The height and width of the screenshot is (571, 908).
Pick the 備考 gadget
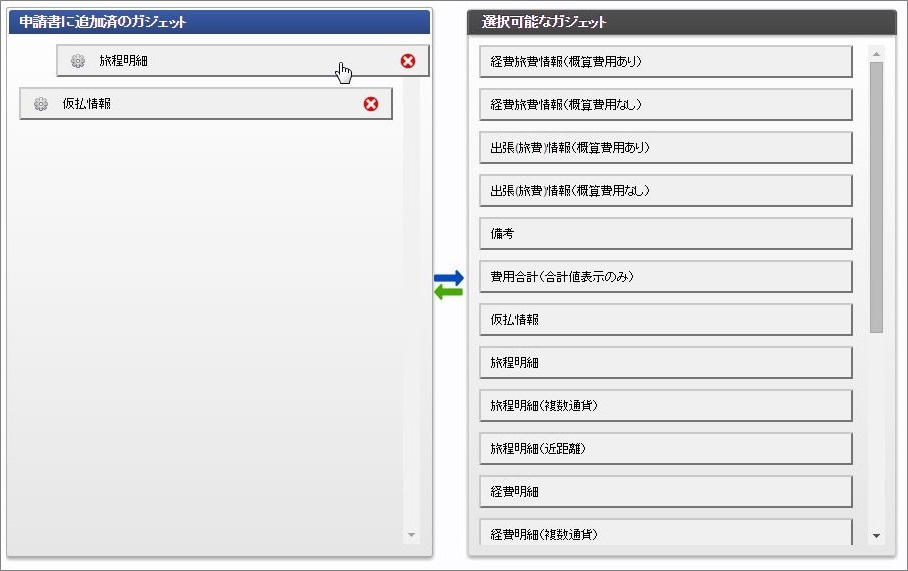pyautogui.click(x=666, y=233)
